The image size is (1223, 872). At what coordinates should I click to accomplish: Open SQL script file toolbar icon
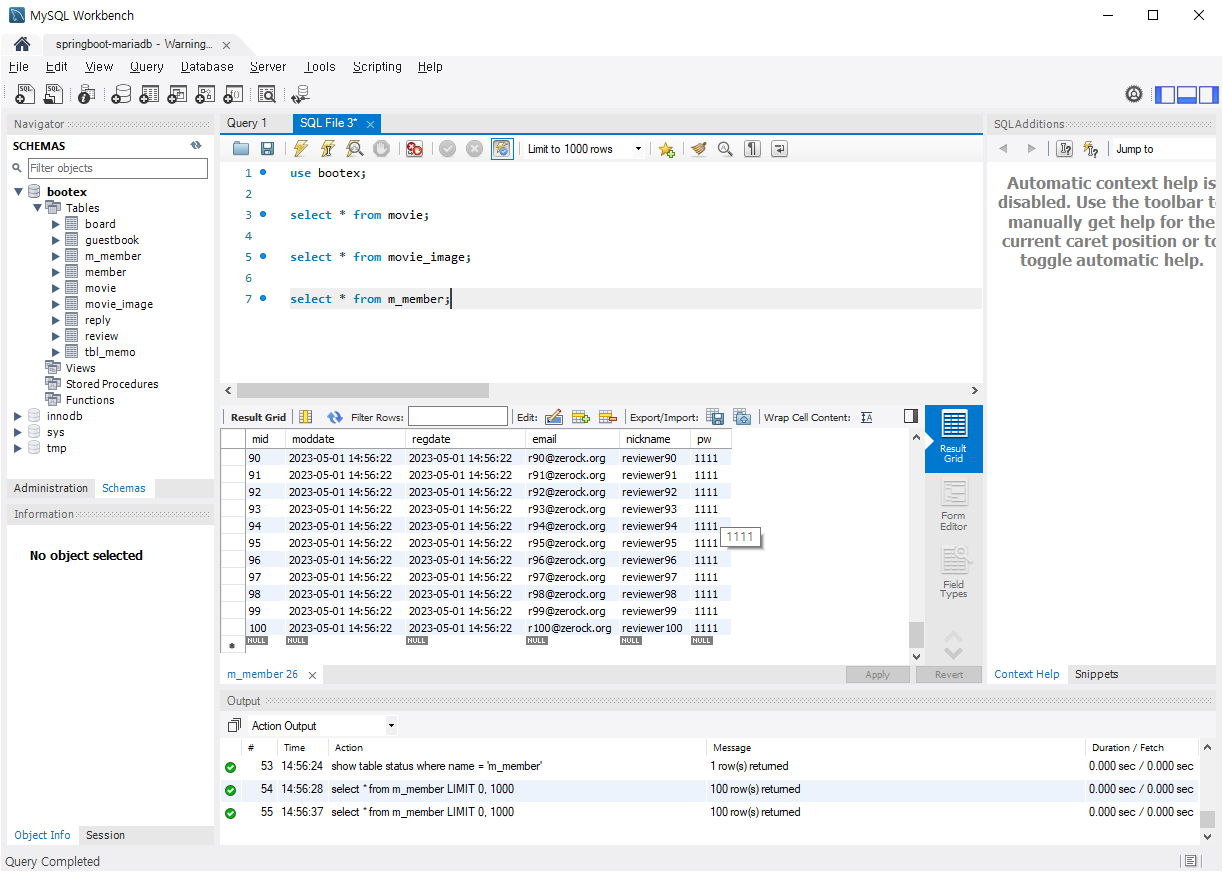(53, 94)
